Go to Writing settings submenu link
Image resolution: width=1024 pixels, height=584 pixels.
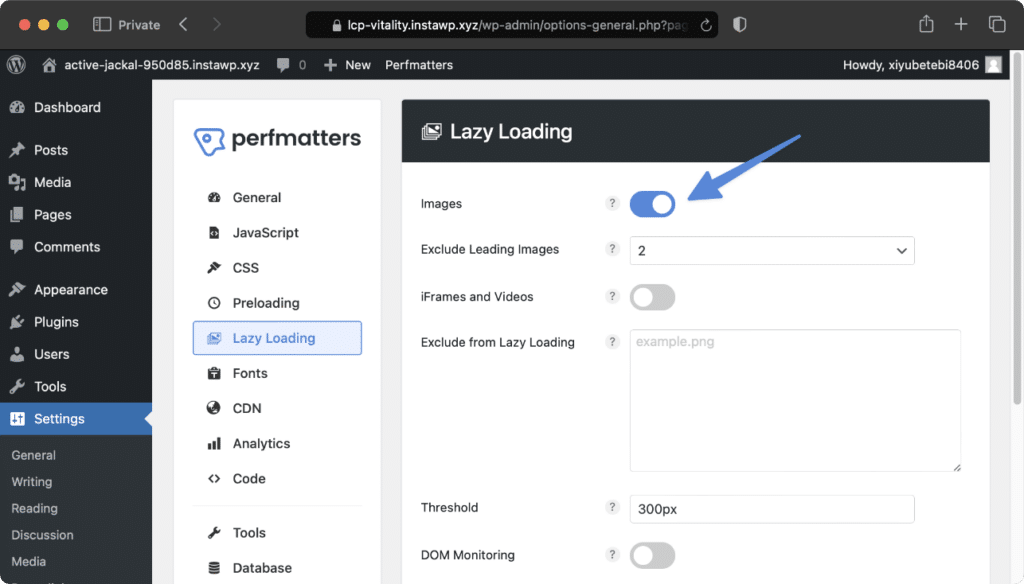point(31,481)
